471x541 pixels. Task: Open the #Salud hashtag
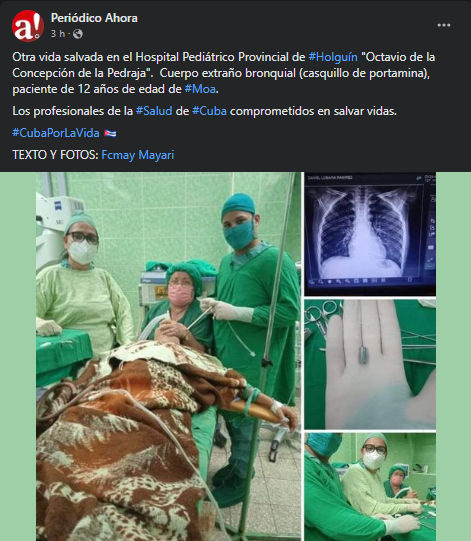click(x=154, y=111)
